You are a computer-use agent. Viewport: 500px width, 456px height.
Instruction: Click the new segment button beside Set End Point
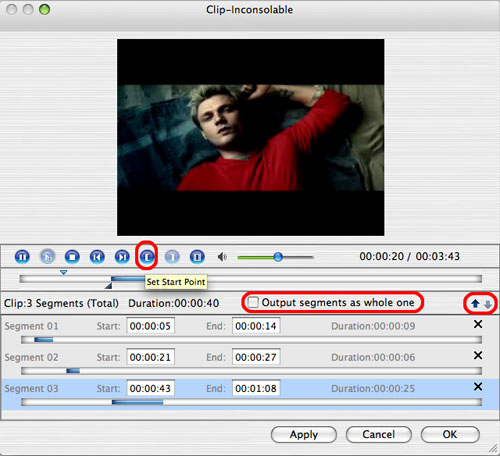[x=197, y=257]
